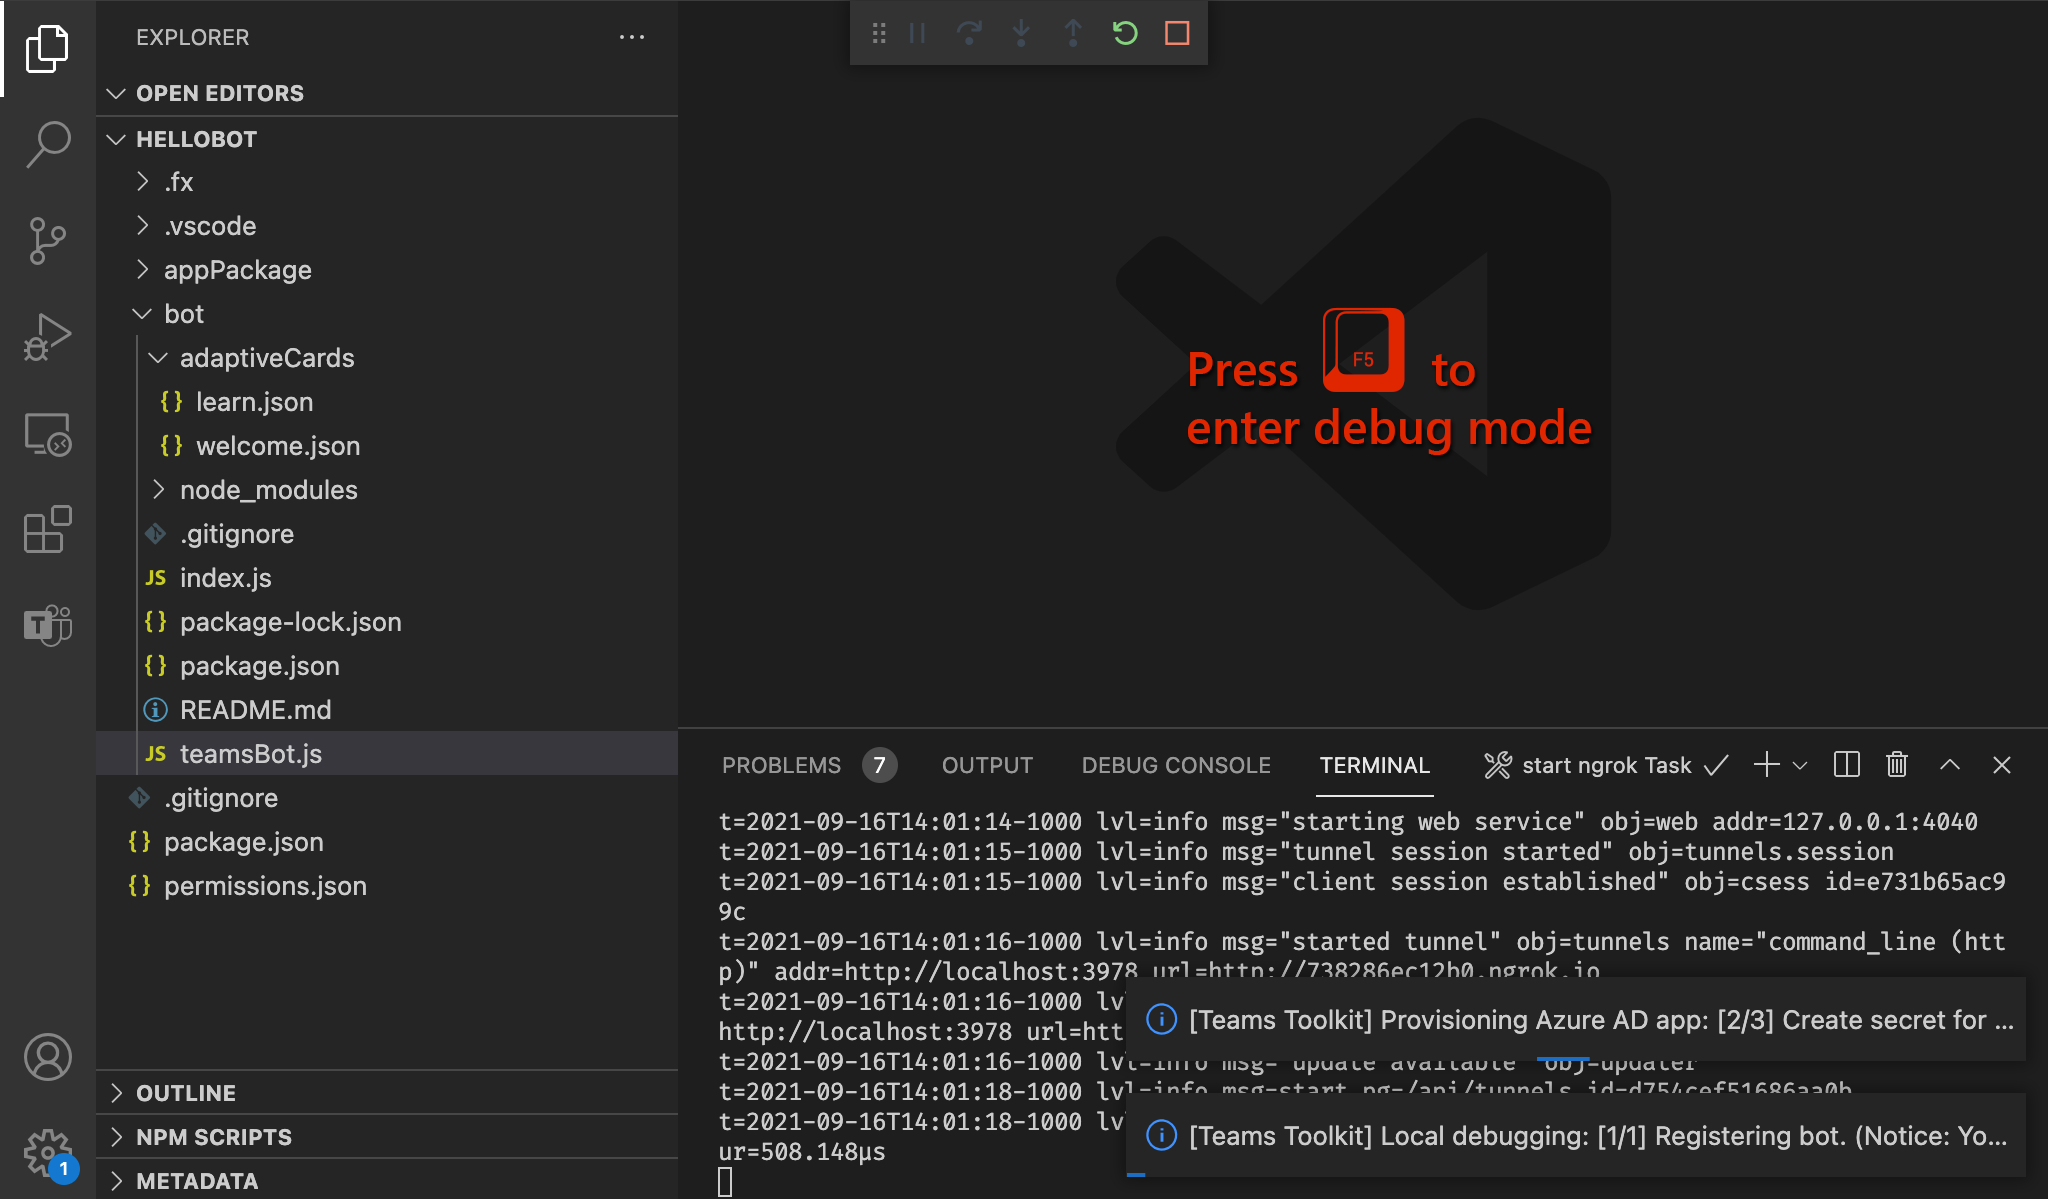Click the clear terminal trash icon
This screenshot has width=2048, height=1199.
coord(1895,765)
